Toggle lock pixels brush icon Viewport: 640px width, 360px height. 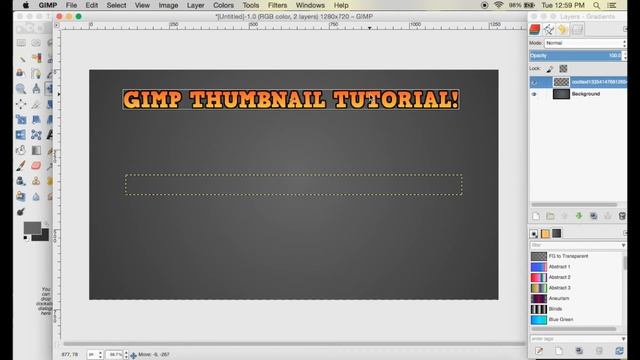pos(550,69)
